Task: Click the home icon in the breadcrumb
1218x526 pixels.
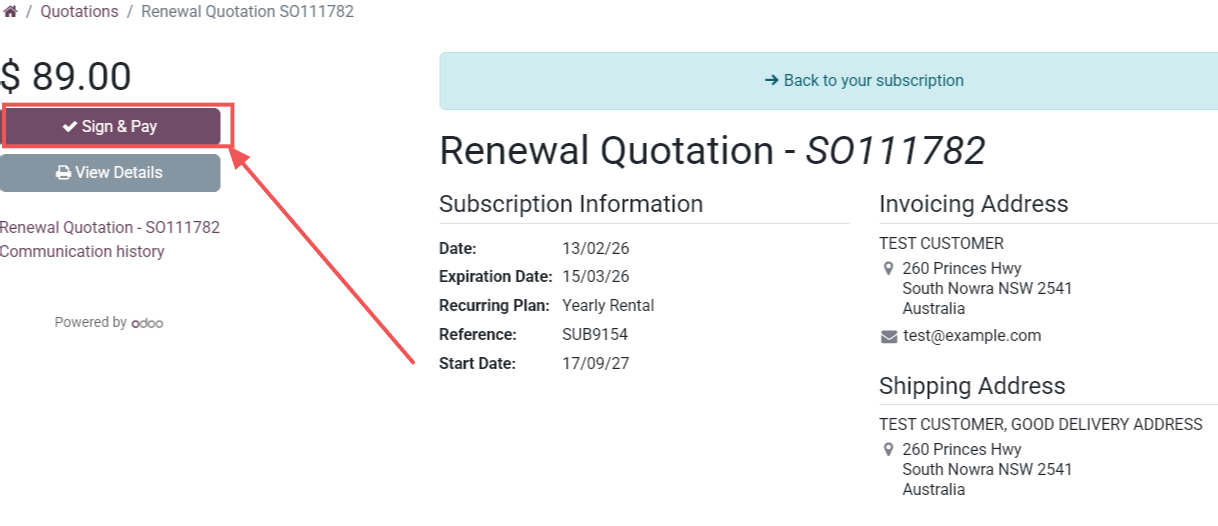Action: [10, 12]
